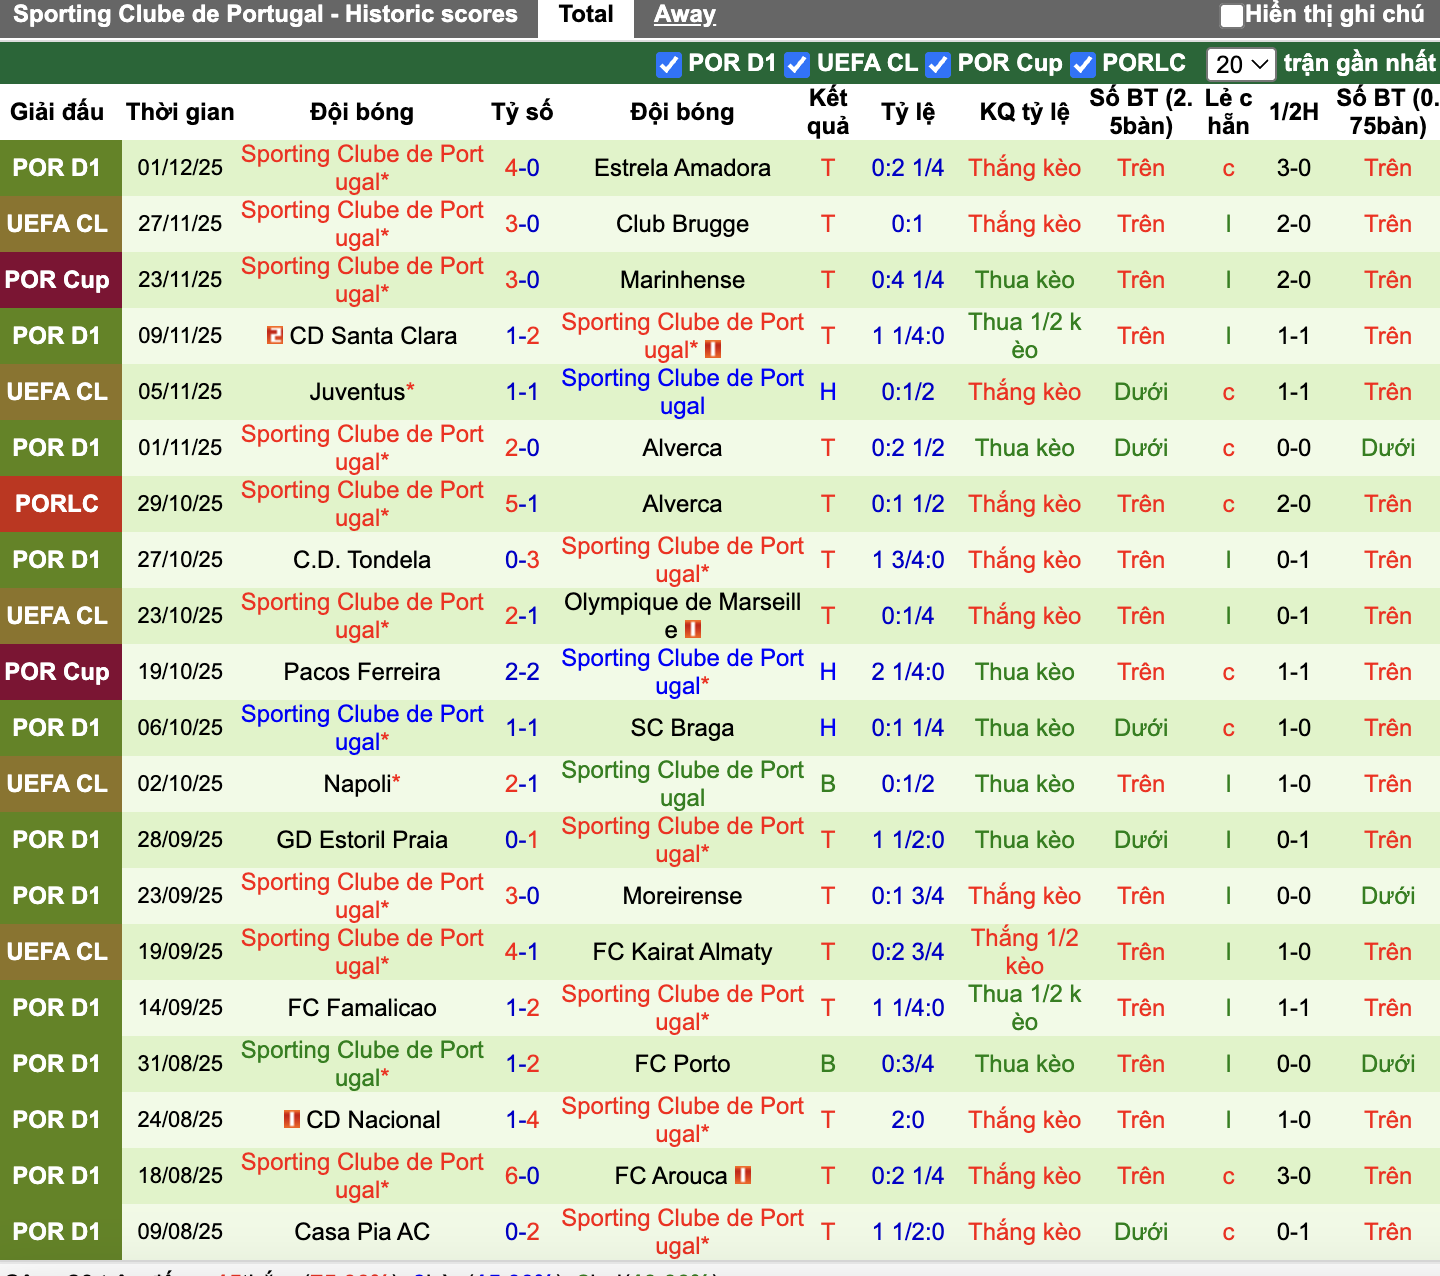Click the FC Kairat Almaty team name
The image size is (1440, 1276).
click(x=682, y=952)
